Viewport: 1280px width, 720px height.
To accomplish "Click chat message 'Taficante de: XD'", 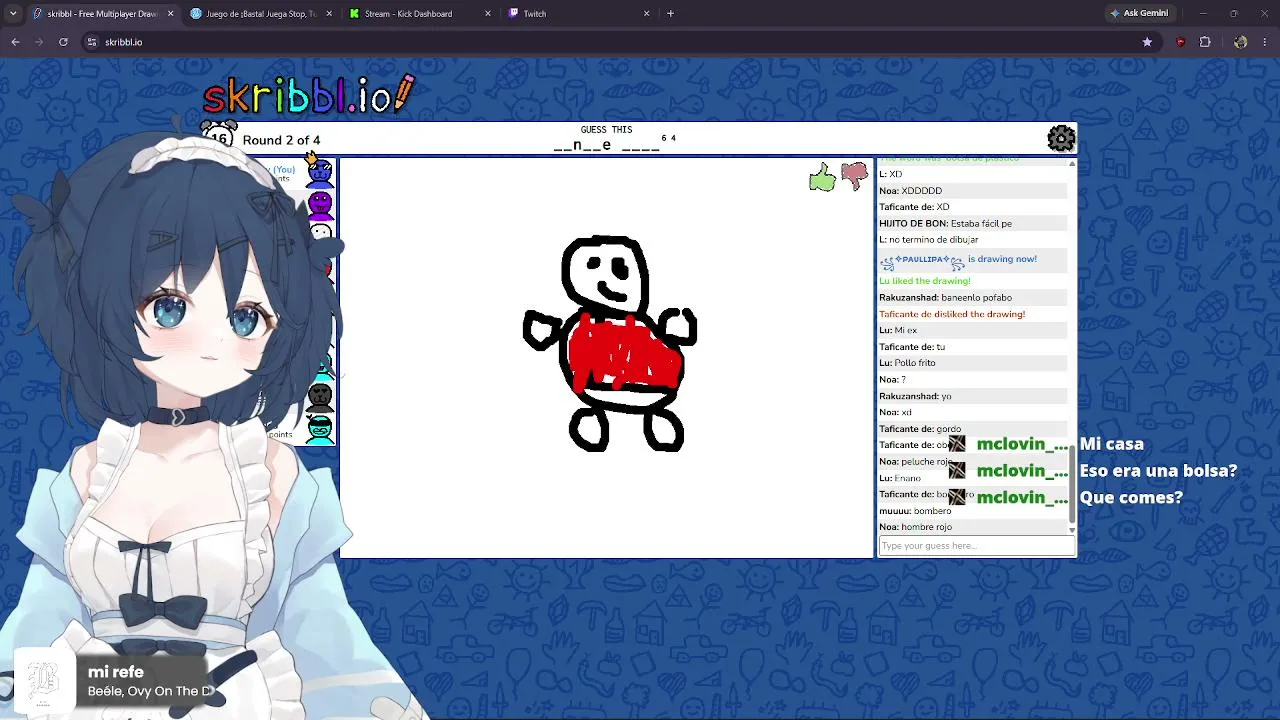I will [914, 207].
